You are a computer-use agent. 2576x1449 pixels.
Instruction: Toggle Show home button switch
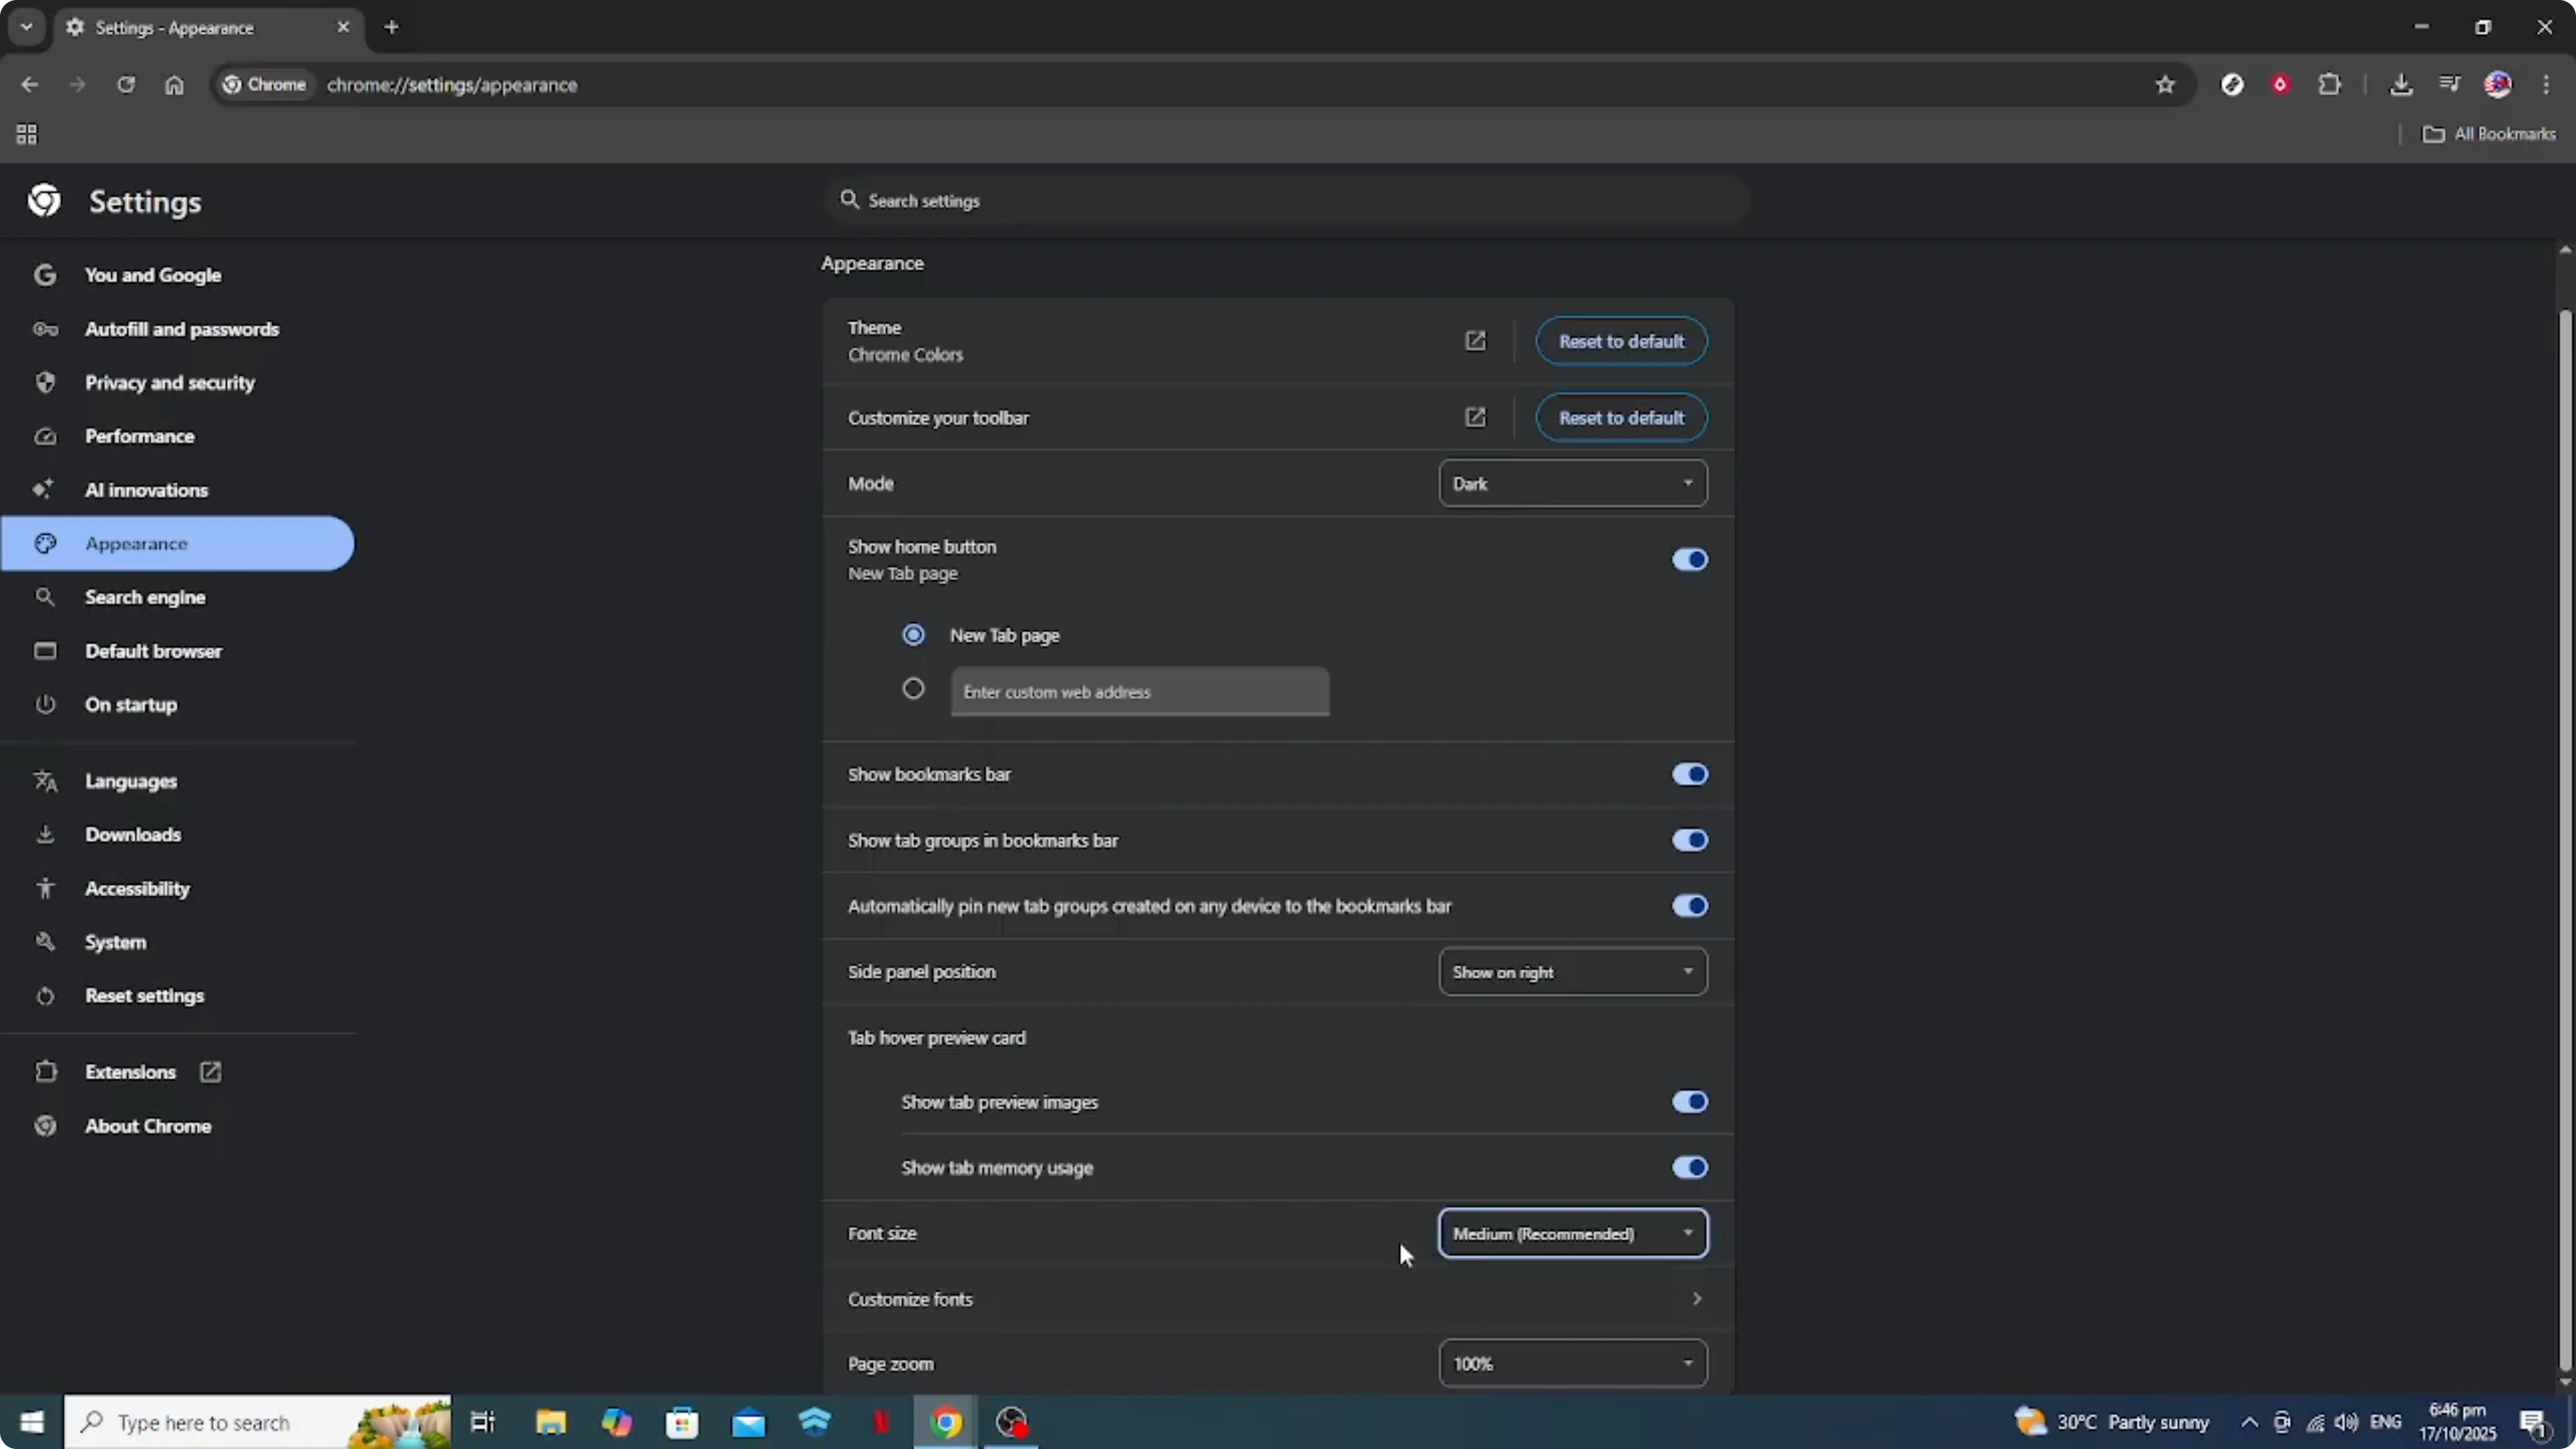[1689, 559]
